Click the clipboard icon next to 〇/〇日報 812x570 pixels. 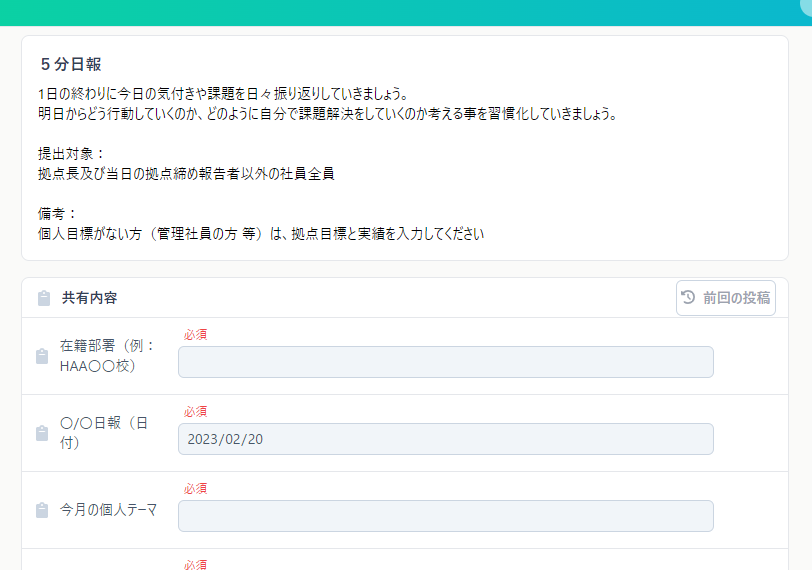42,433
